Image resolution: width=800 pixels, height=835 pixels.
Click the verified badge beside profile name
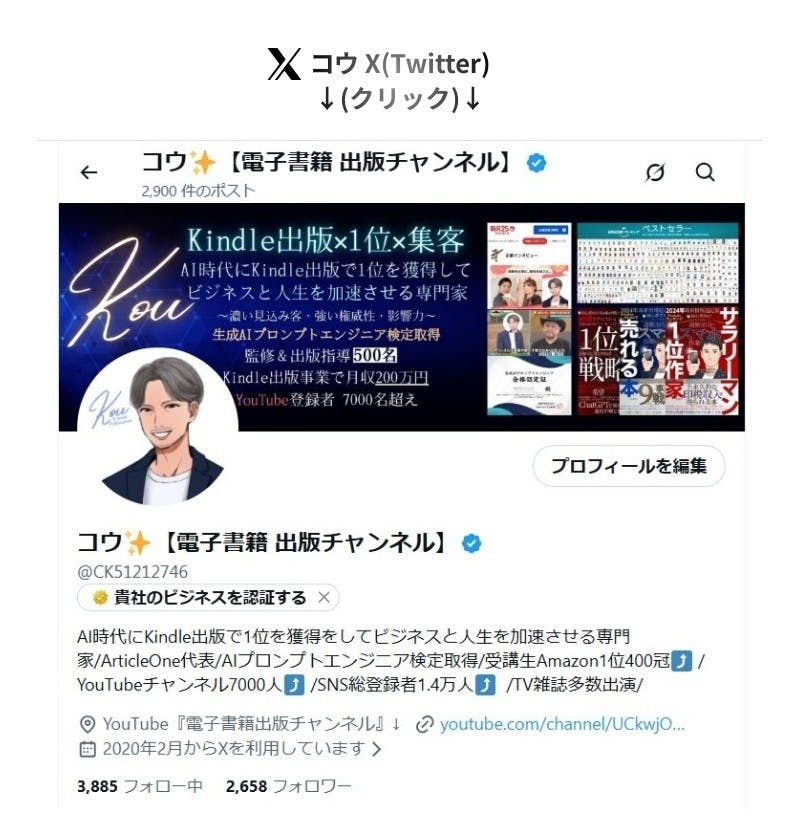click(471, 543)
